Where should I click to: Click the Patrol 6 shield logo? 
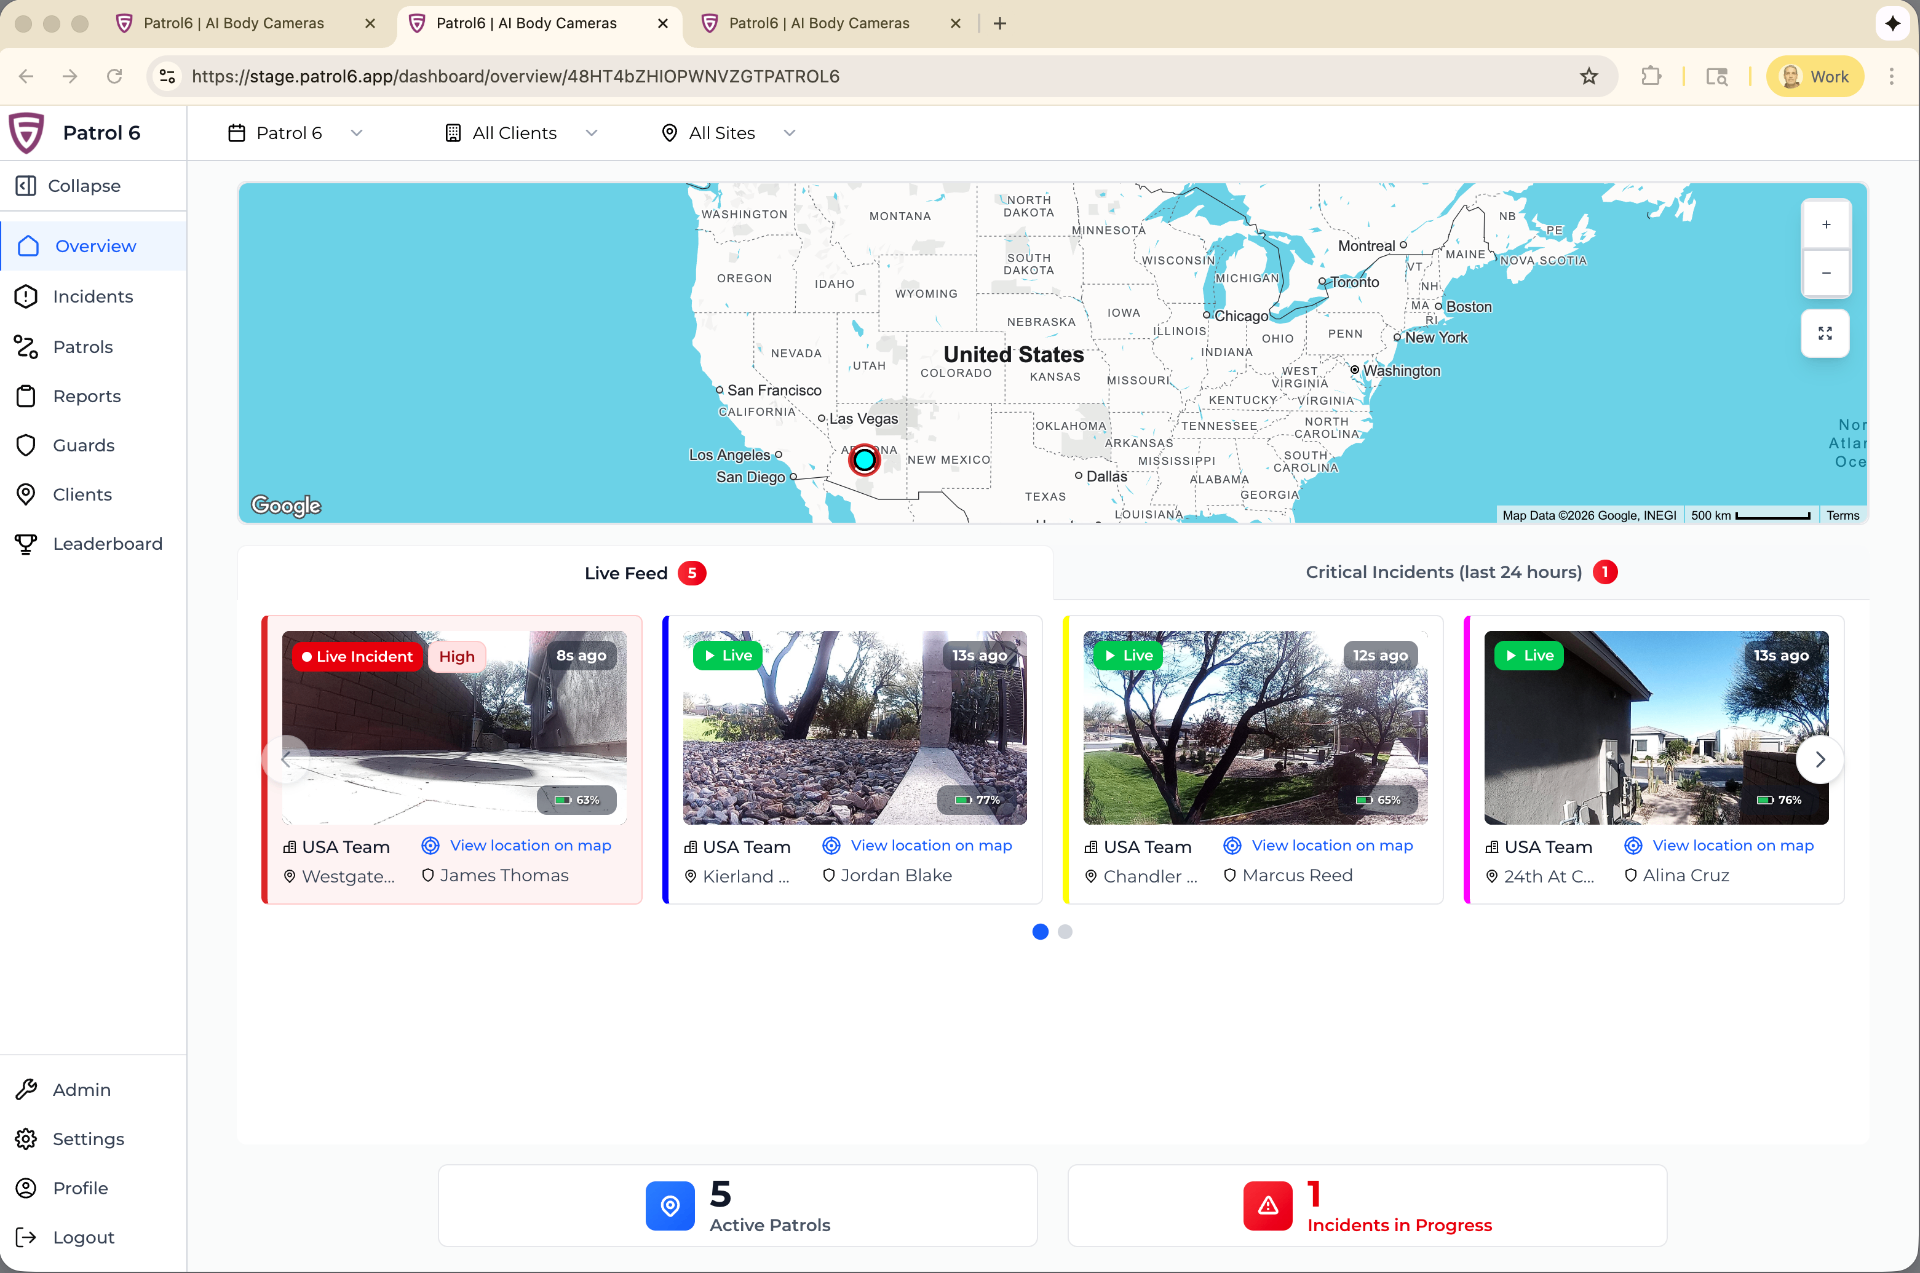click(27, 132)
